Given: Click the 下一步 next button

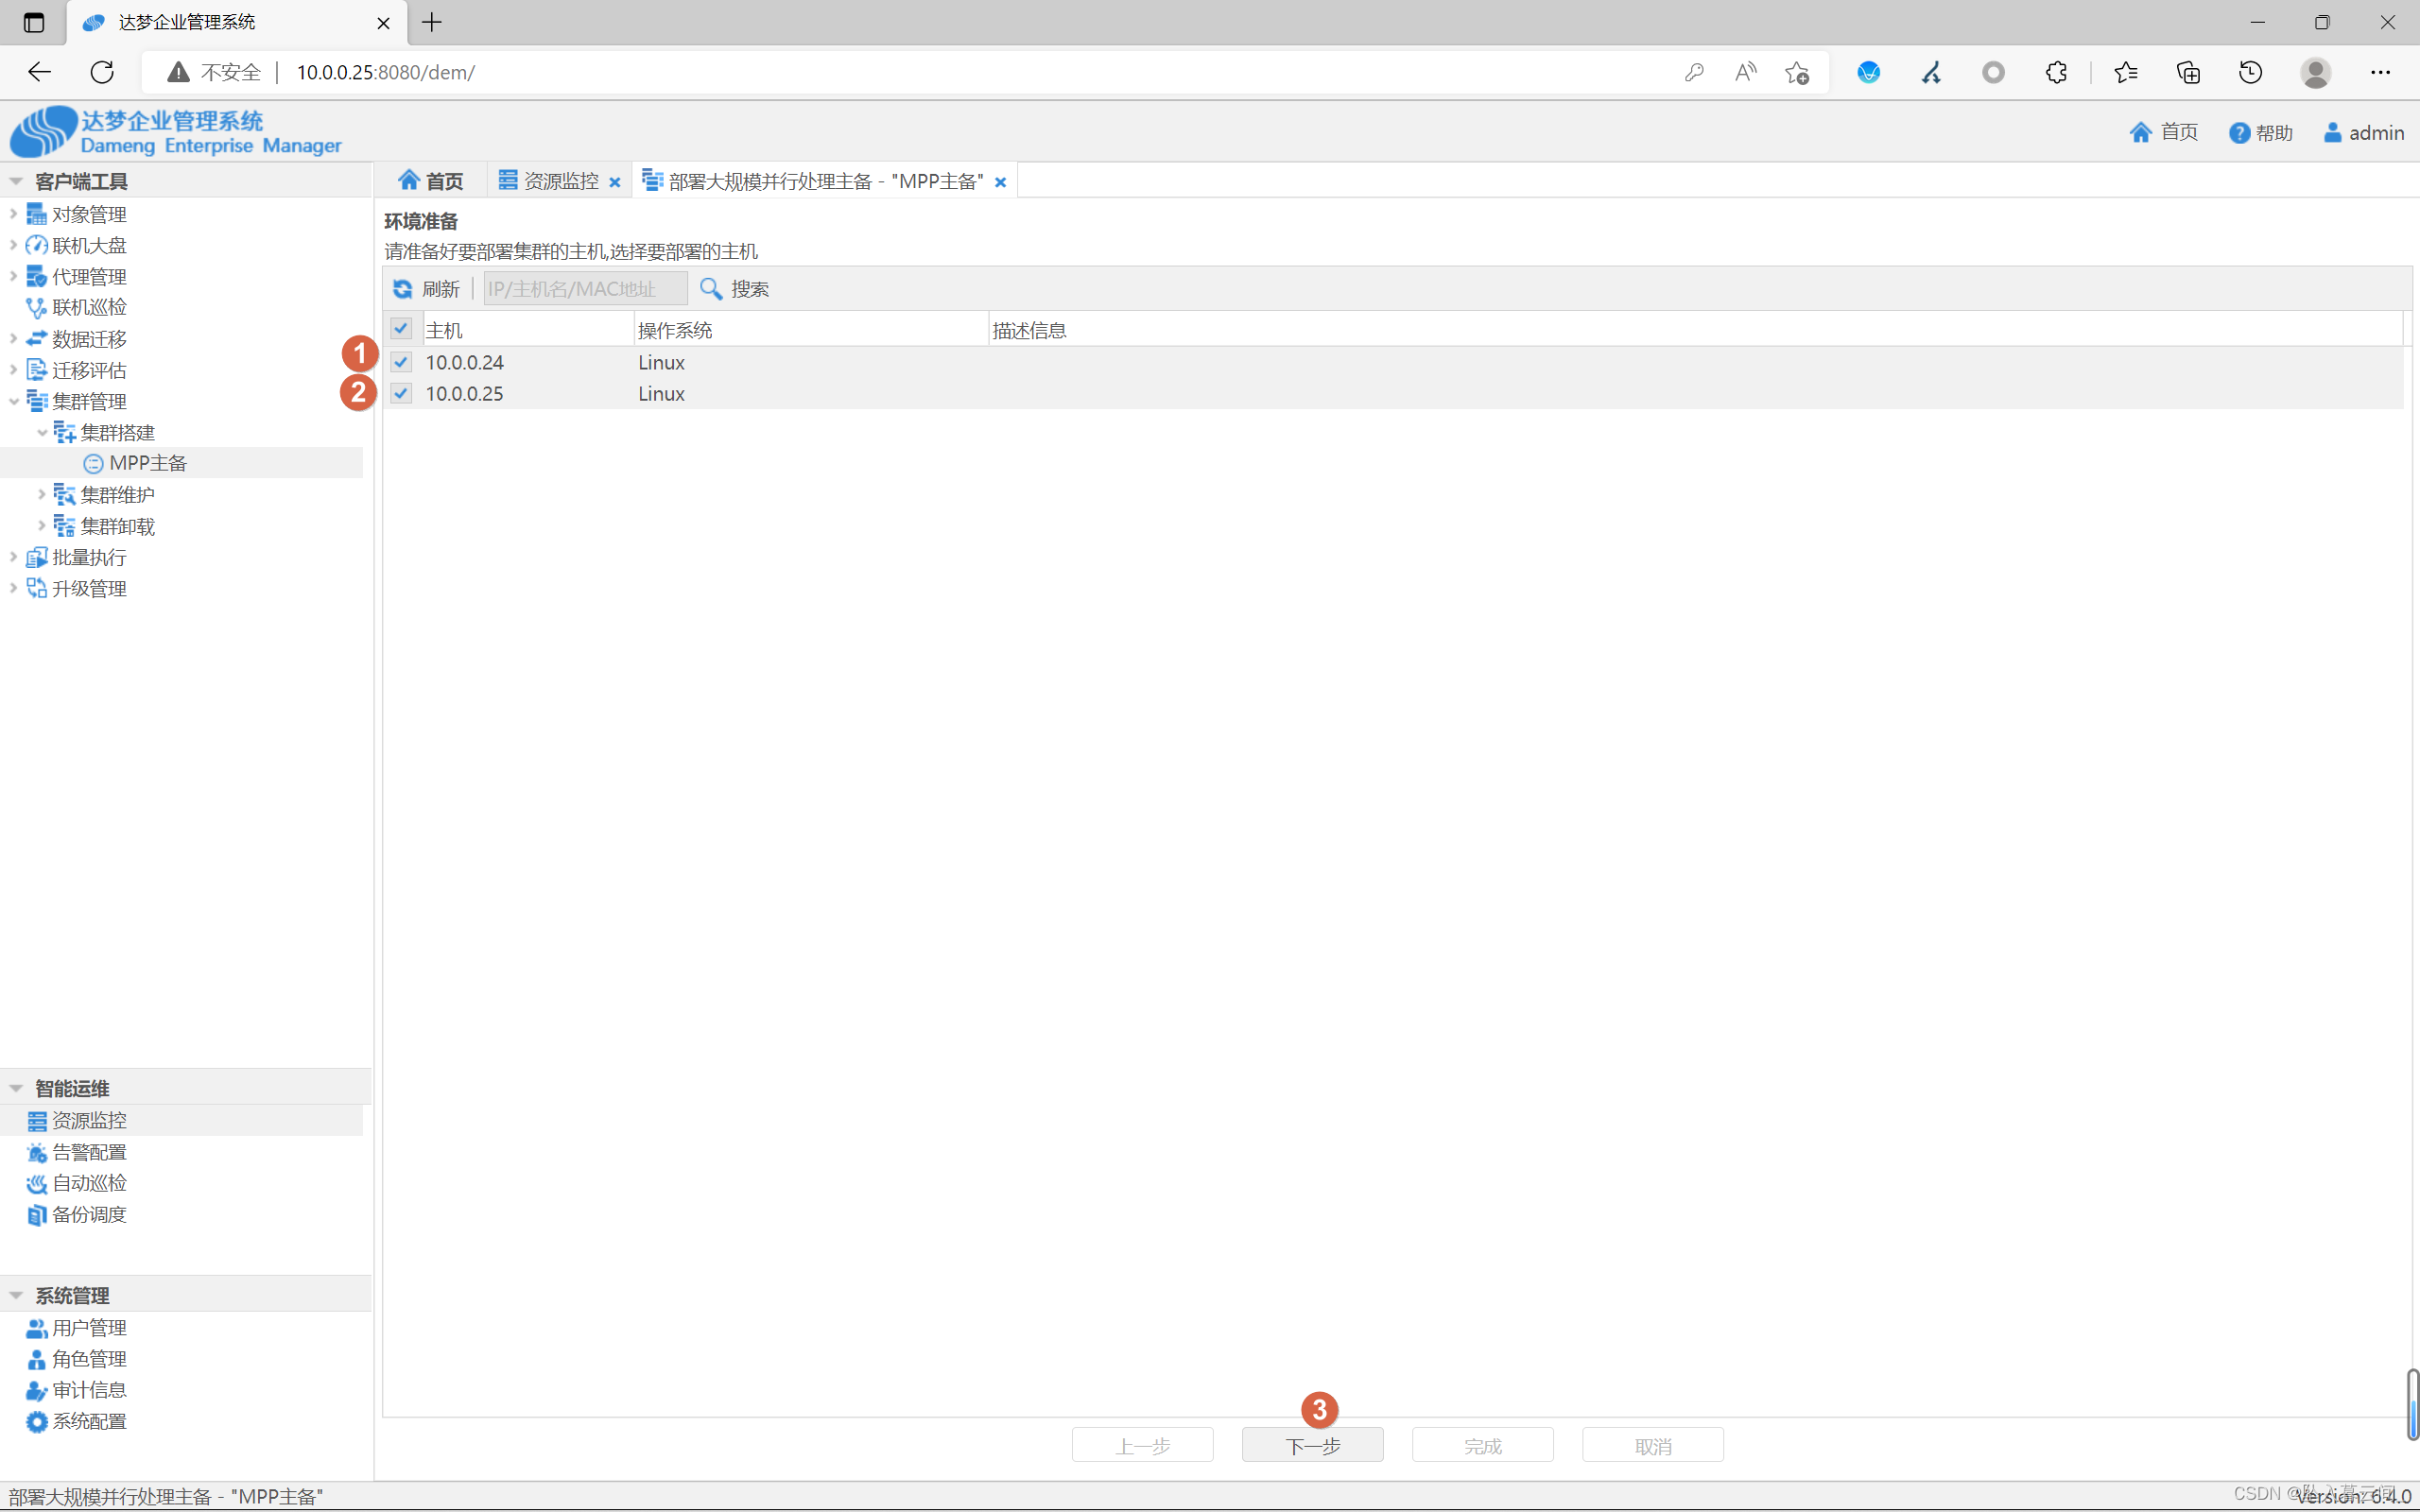Looking at the screenshot, I should [1312, 1445].
